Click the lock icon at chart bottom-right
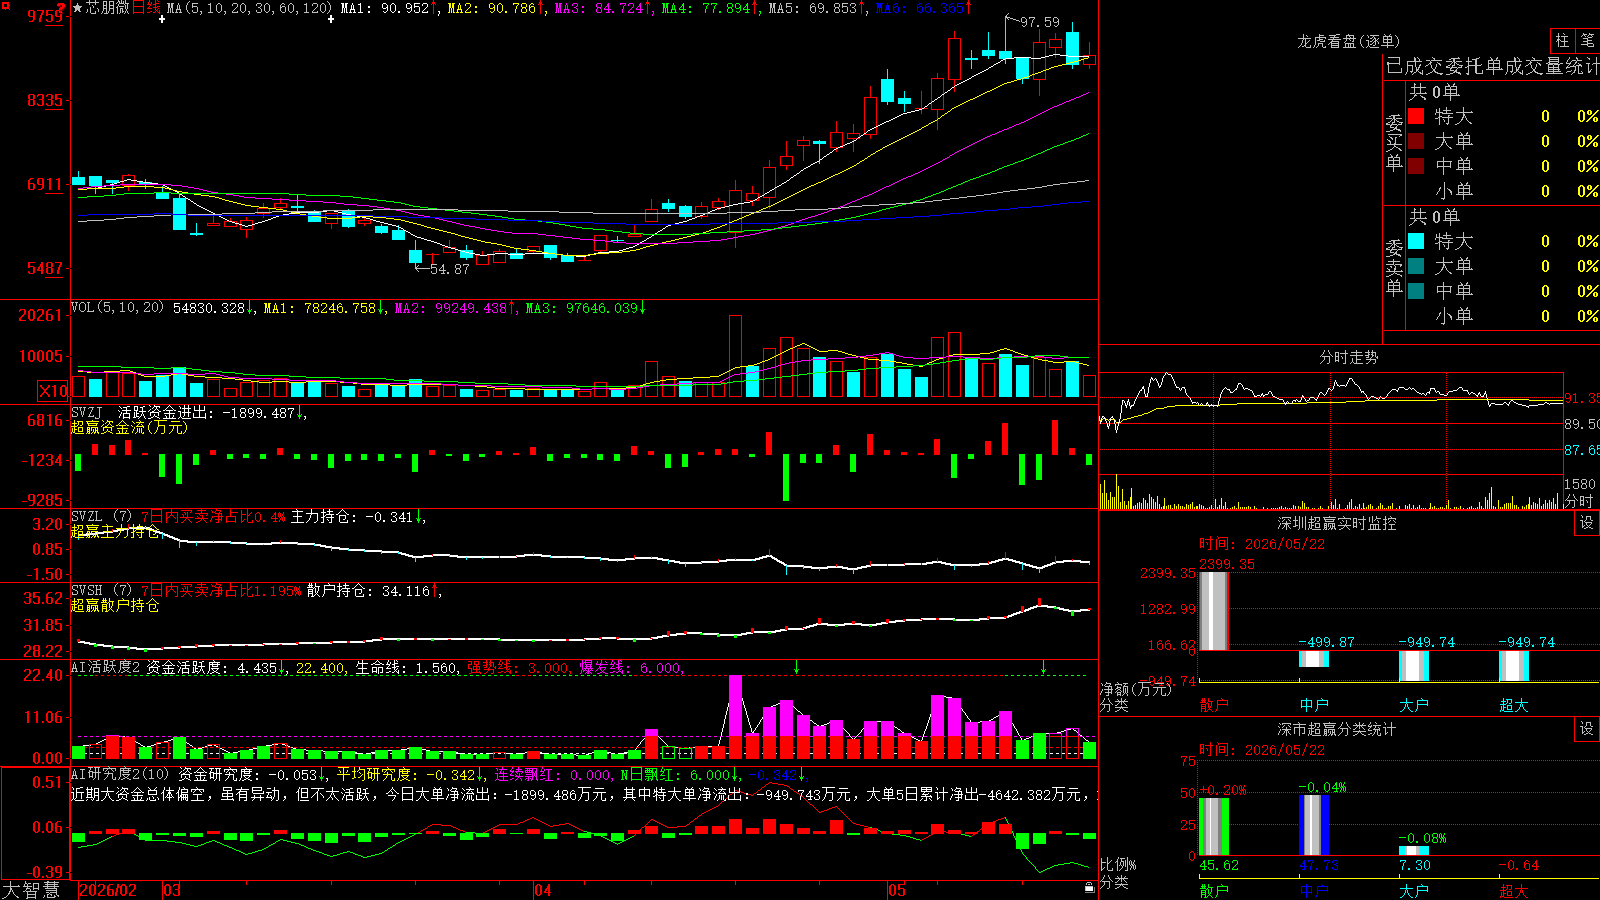The height and width of the screenshot is (900, 1600). (x=1089, y=888)
